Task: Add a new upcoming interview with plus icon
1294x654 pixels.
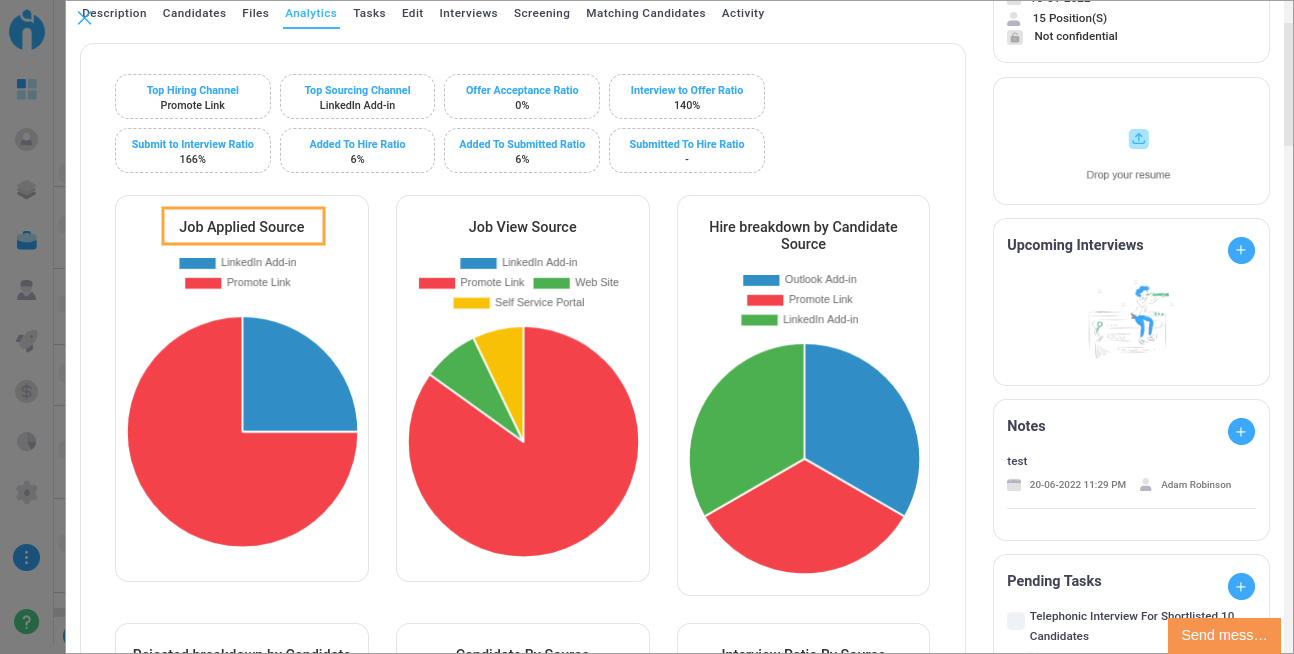Action: pyautogui.click(x=1240, y=251)
